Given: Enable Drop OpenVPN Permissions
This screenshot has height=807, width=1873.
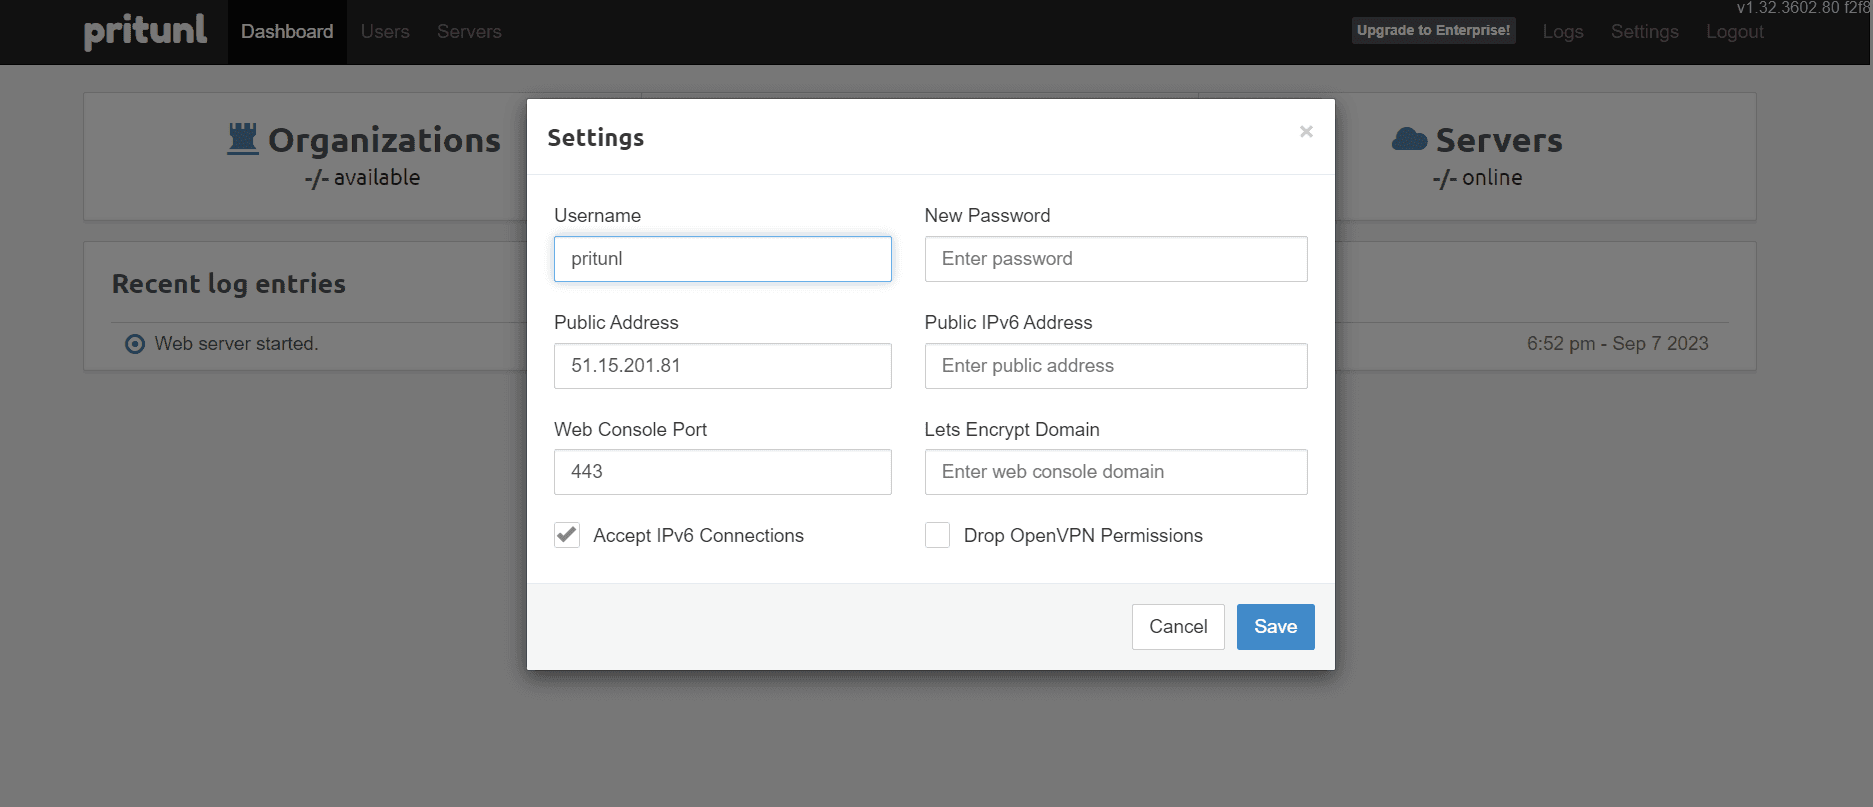Looking at the screenshot, I should (x=937, y=535).
